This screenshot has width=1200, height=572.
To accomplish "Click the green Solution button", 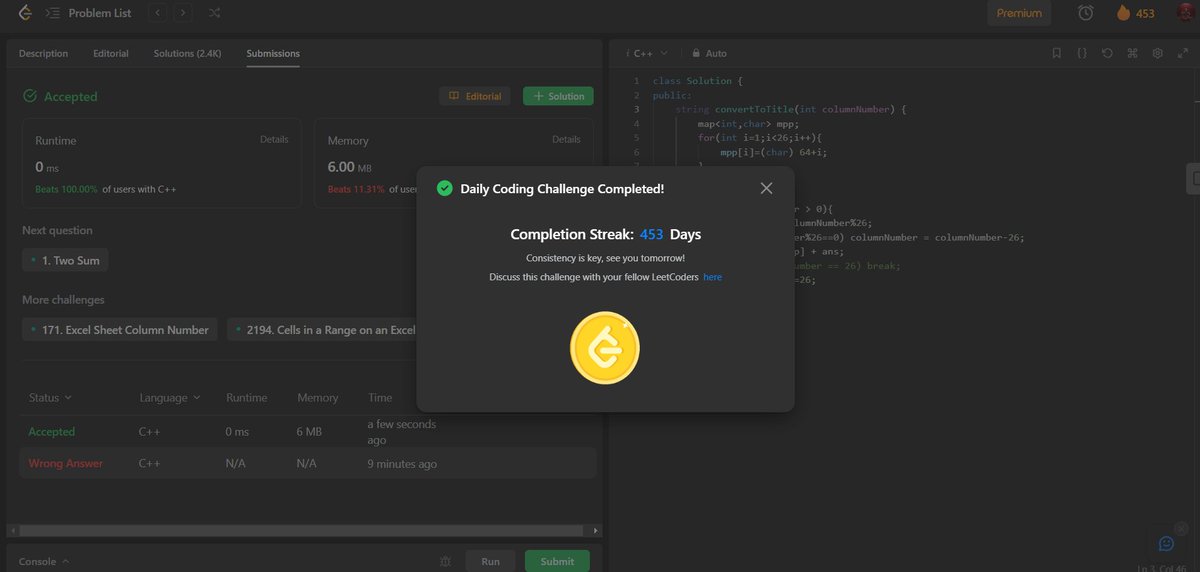I will point(558,96).
